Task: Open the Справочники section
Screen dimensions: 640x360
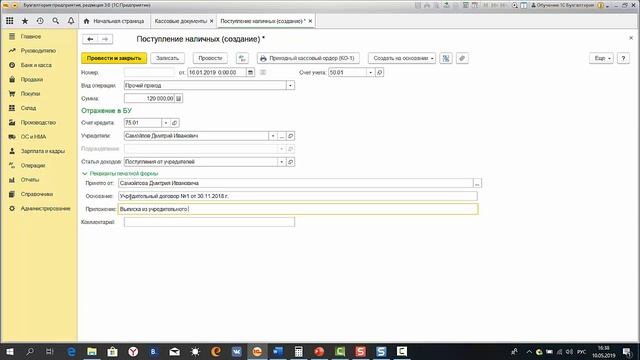Action: [x=37, y=194]
